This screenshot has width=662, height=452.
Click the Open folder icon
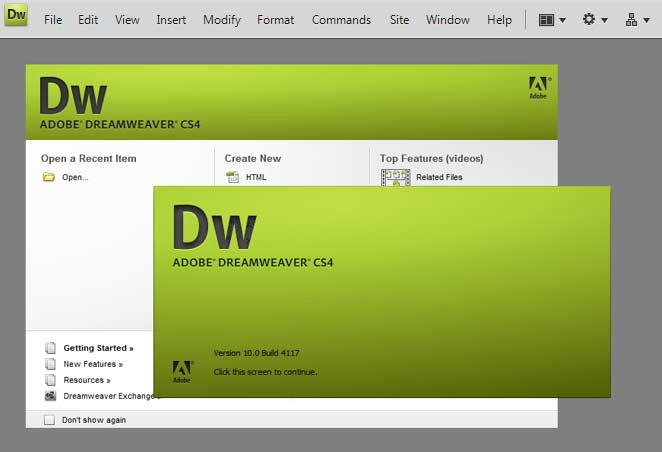(x=49, y=177)
